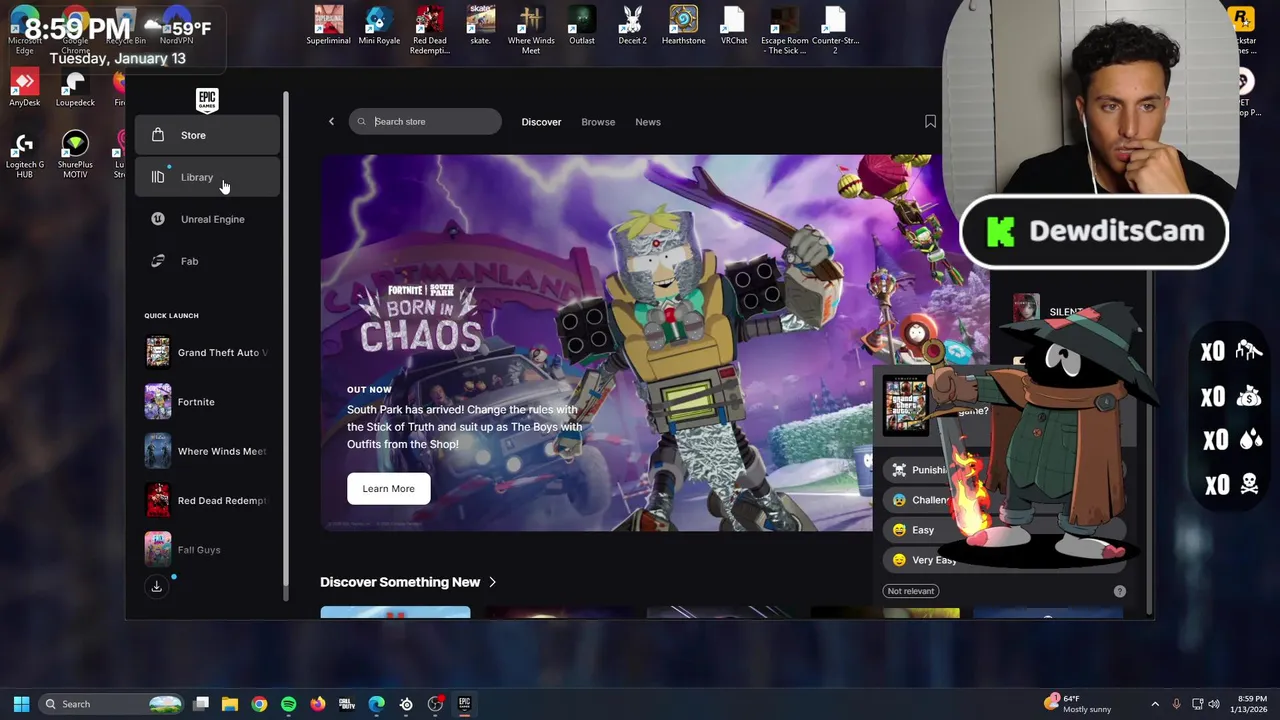
Task: Open the wishlist bookmark icon
Action: tap(930, 122)
